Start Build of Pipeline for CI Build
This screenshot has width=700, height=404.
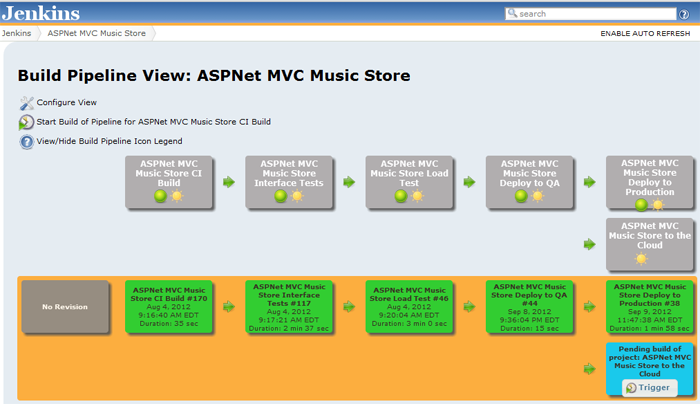click(x=154, y=121)
